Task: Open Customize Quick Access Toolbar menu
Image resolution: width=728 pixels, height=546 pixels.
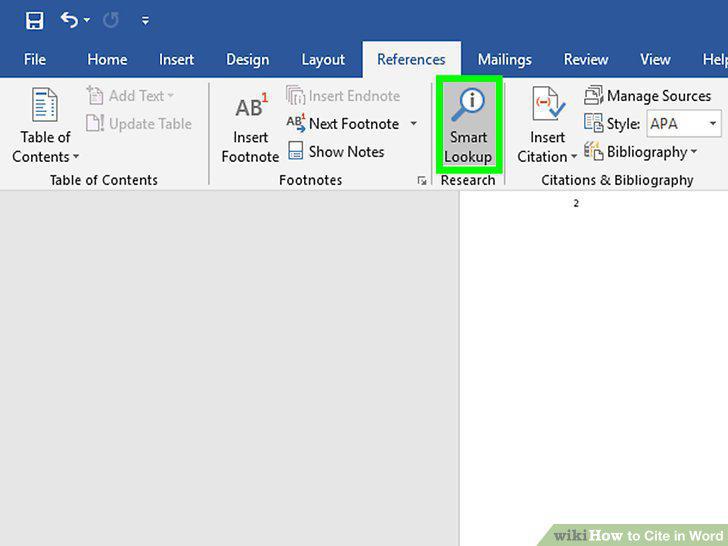Action: pyautogui.click(x=145, y=20)
